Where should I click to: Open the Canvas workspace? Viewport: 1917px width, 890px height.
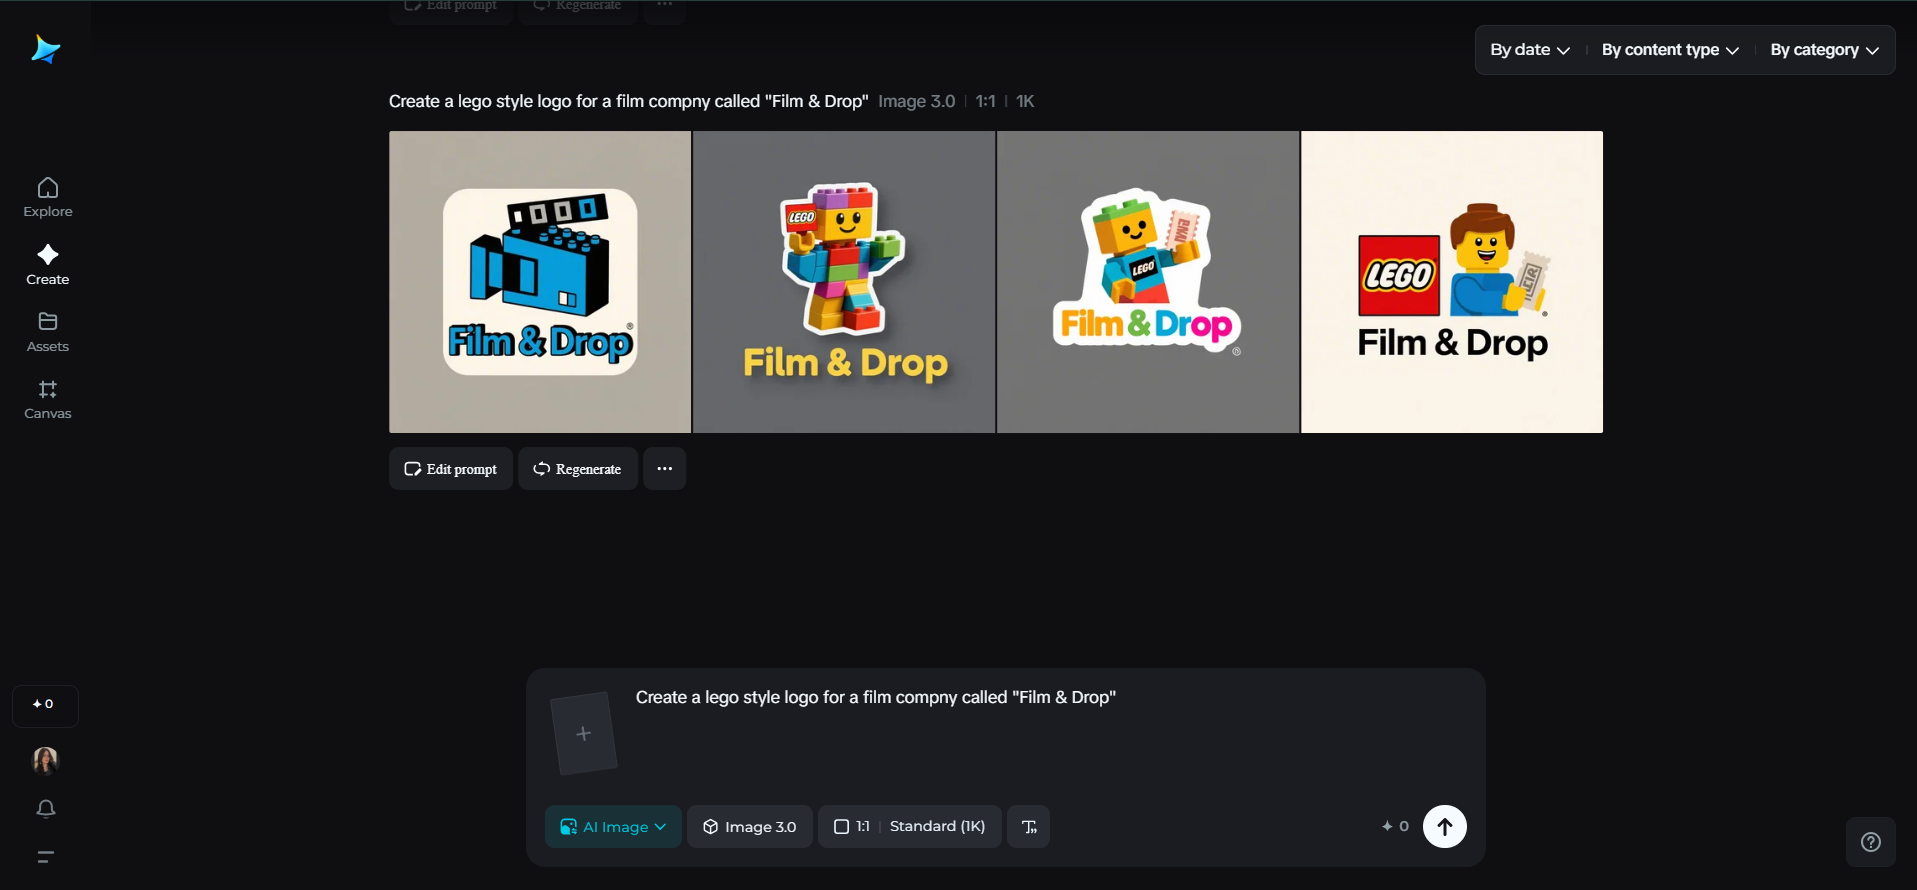[48, 399]
